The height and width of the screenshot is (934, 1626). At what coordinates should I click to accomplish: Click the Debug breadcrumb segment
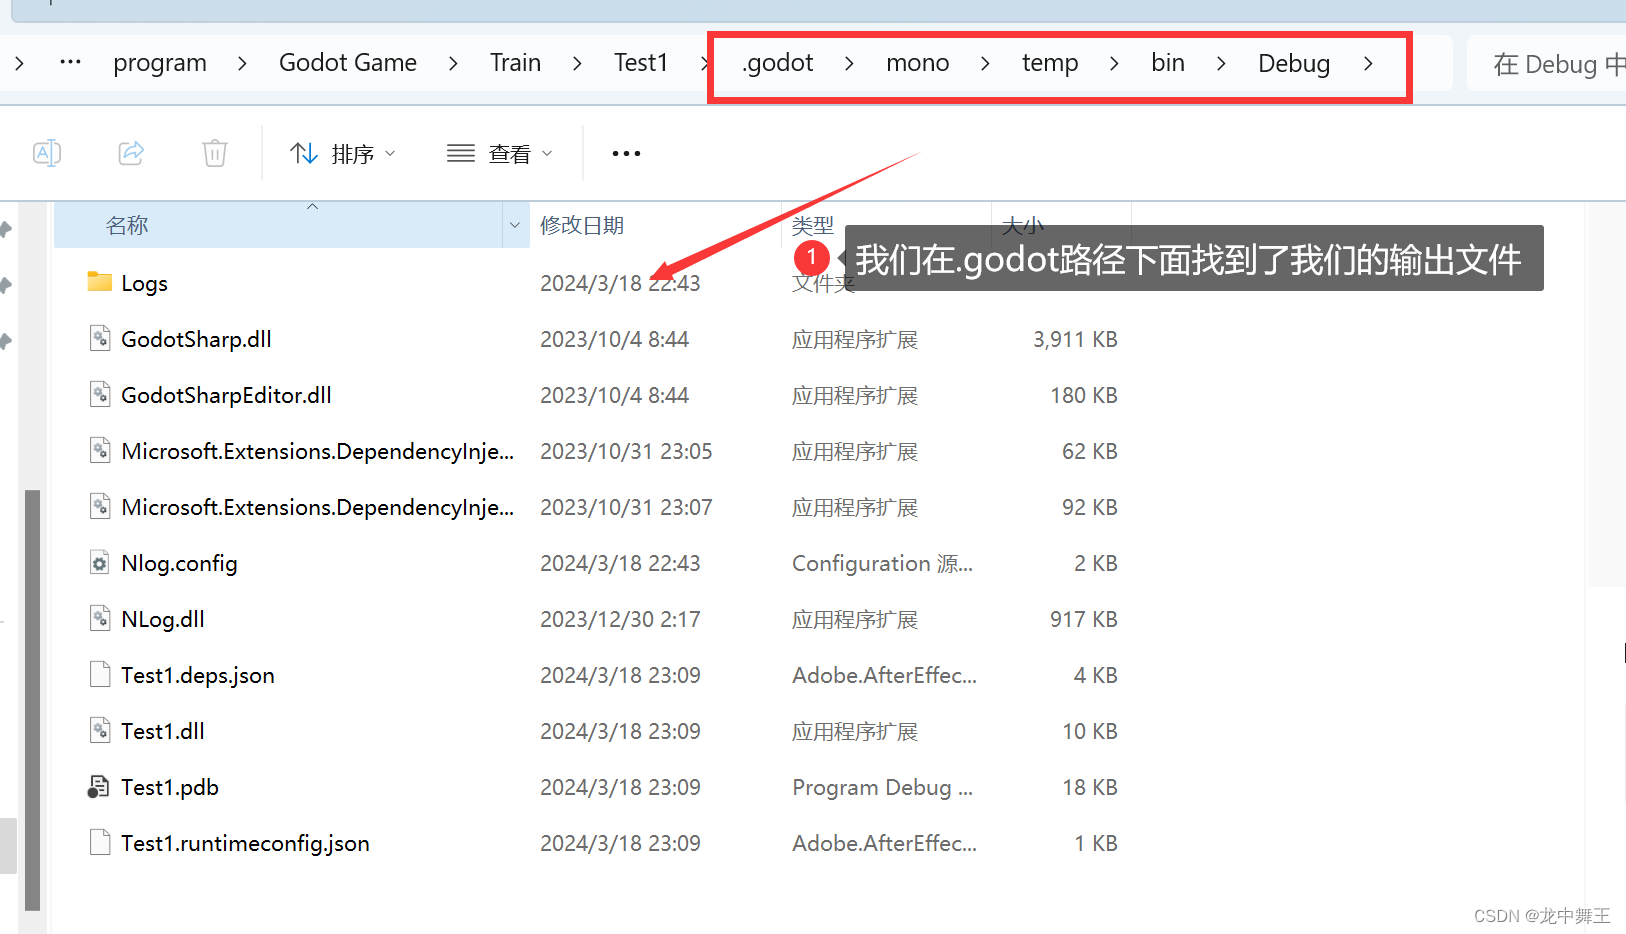click(1294, 63)
